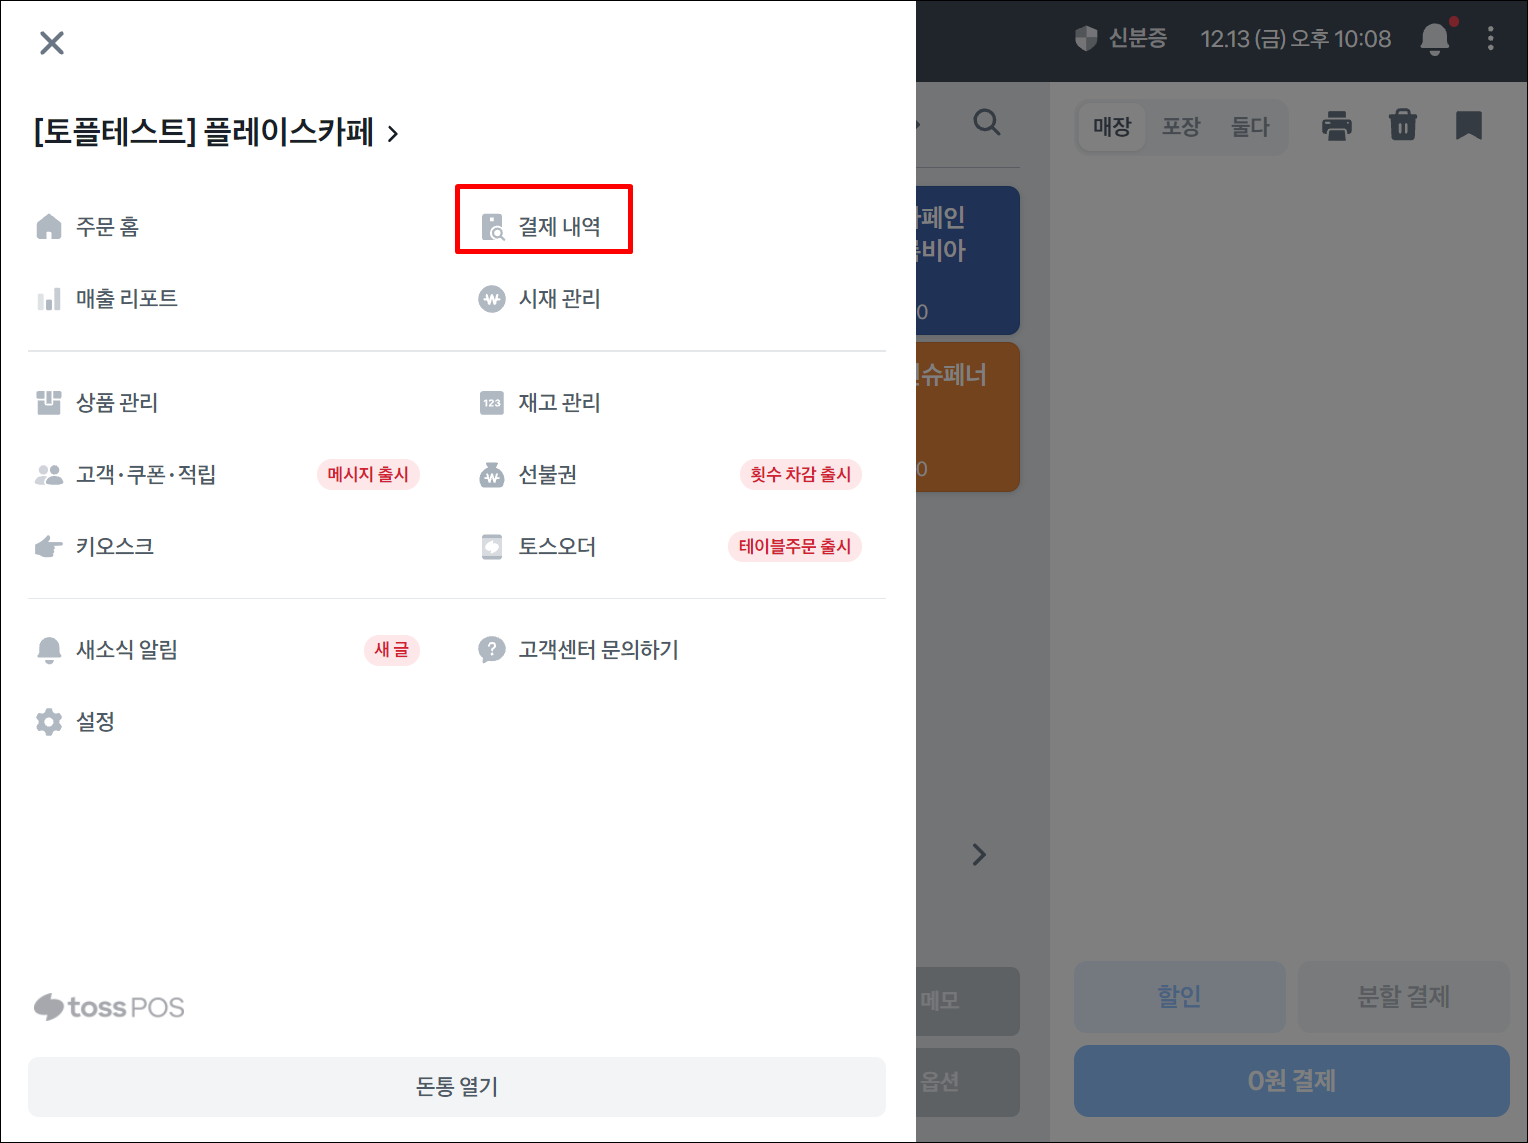
Task: Expand the store name 플레이스카페 chevron
Action: (x=393, y=134)
